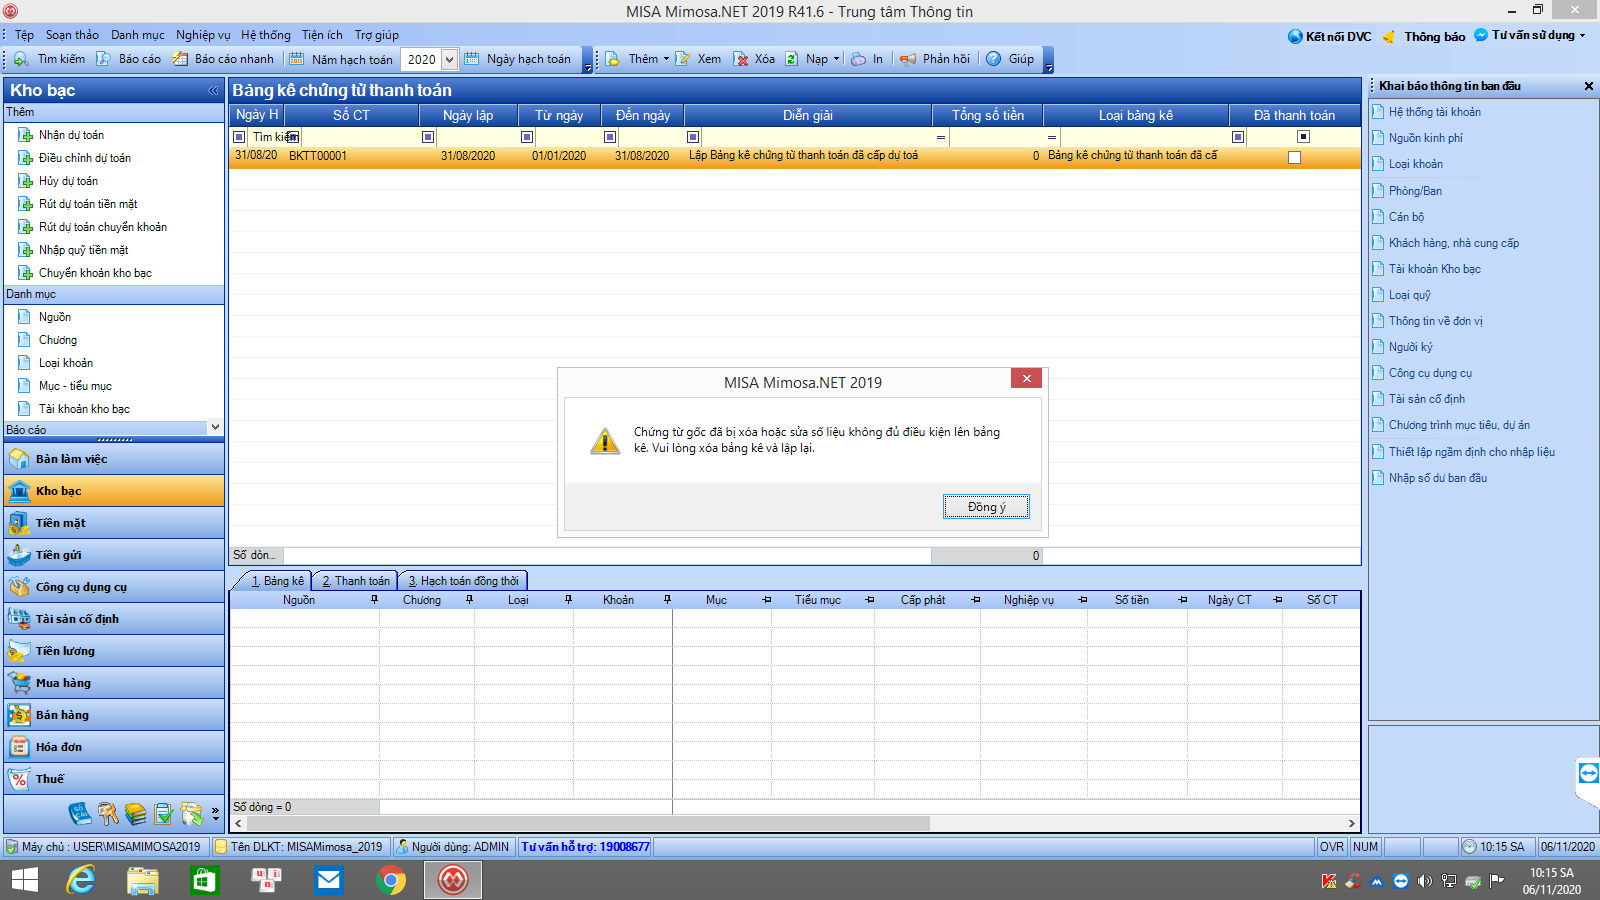Open the Giúp help toolbar icon

point(994,59)
